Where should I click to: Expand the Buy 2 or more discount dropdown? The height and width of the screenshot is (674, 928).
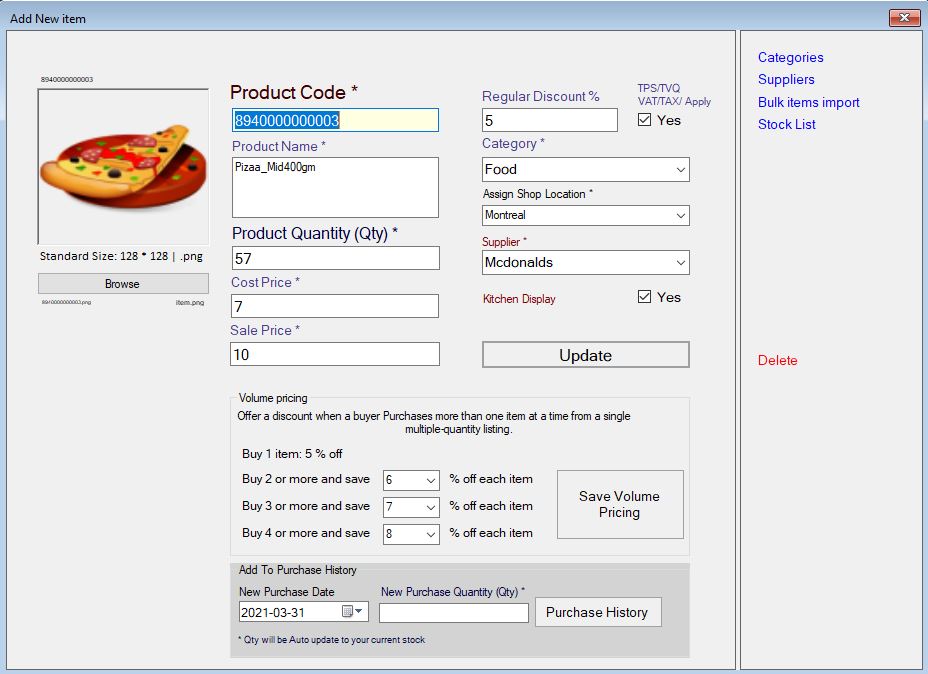pyautogui.click(x=431, y=480)
